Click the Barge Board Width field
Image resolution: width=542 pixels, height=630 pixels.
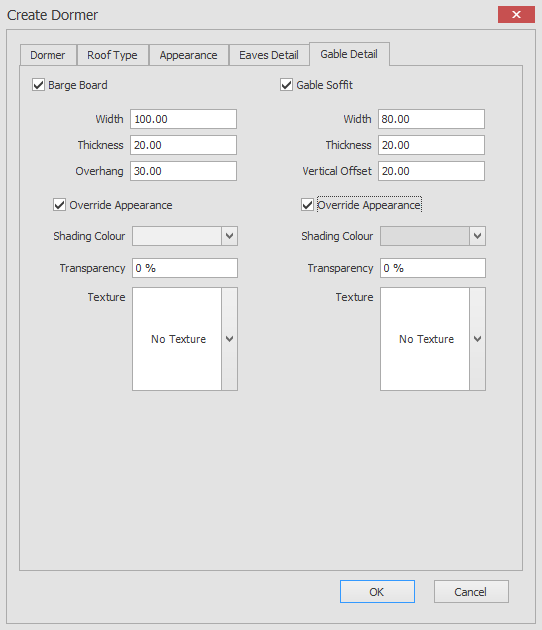pos(183,119)
